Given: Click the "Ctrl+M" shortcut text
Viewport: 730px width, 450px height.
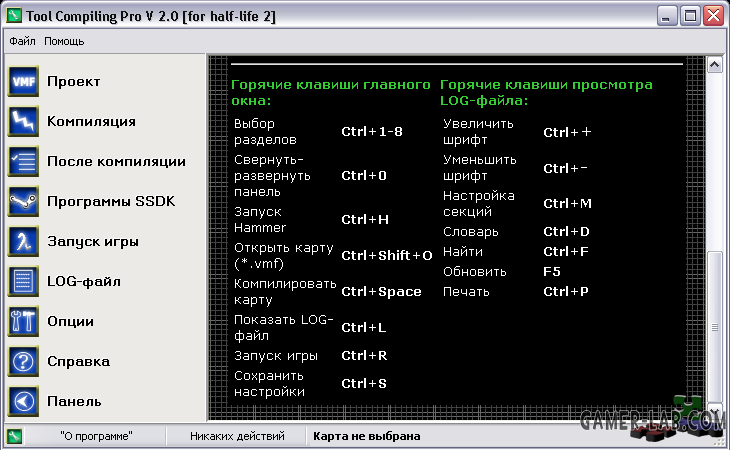Looking at the screenshot, I should point(568,203).
